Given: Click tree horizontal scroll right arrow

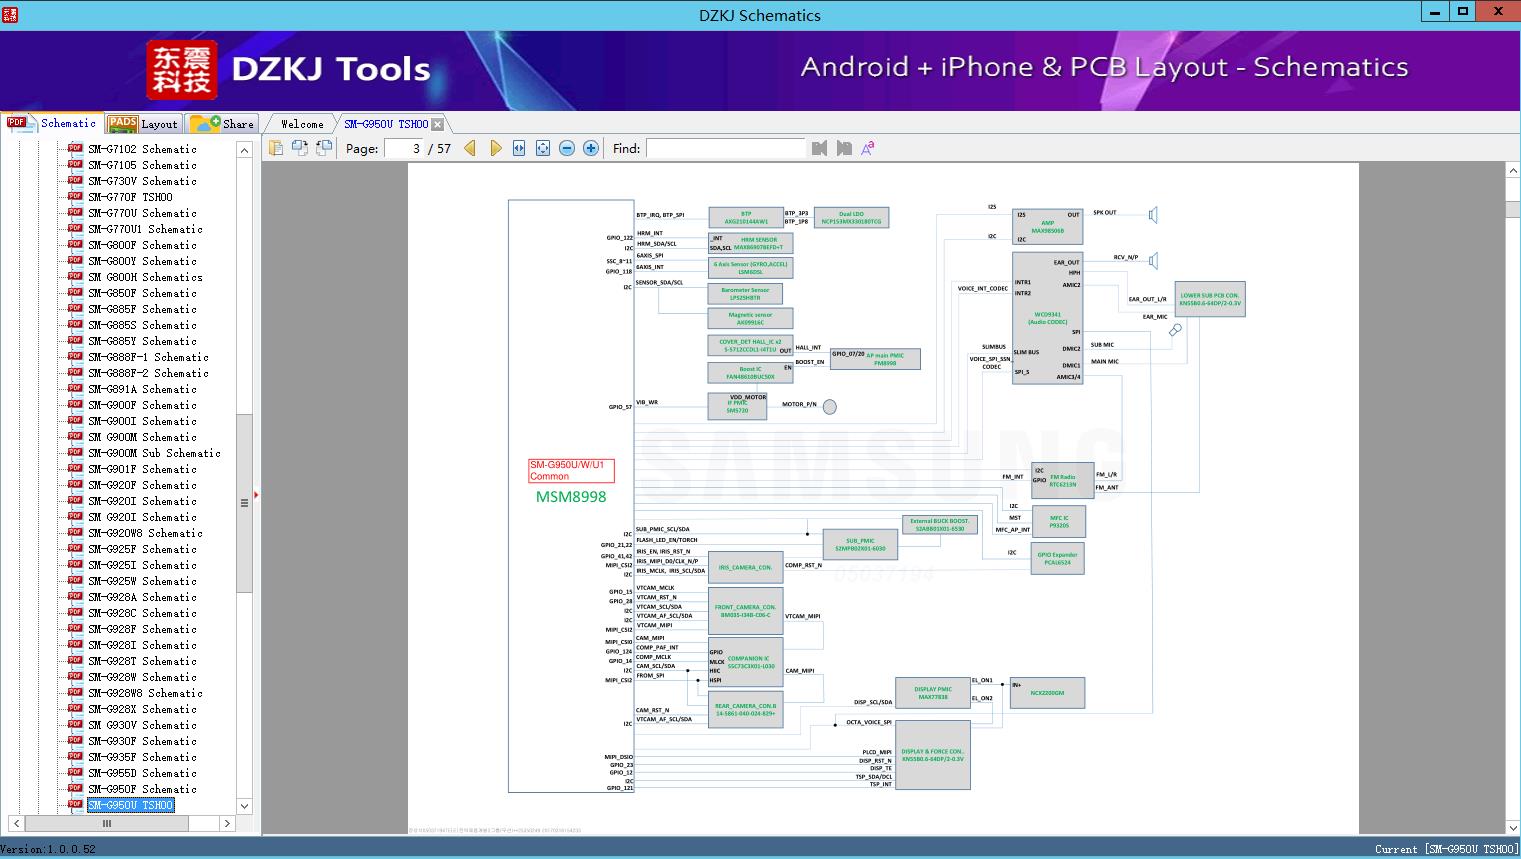Looking at the screenshot, I should 227,824.
